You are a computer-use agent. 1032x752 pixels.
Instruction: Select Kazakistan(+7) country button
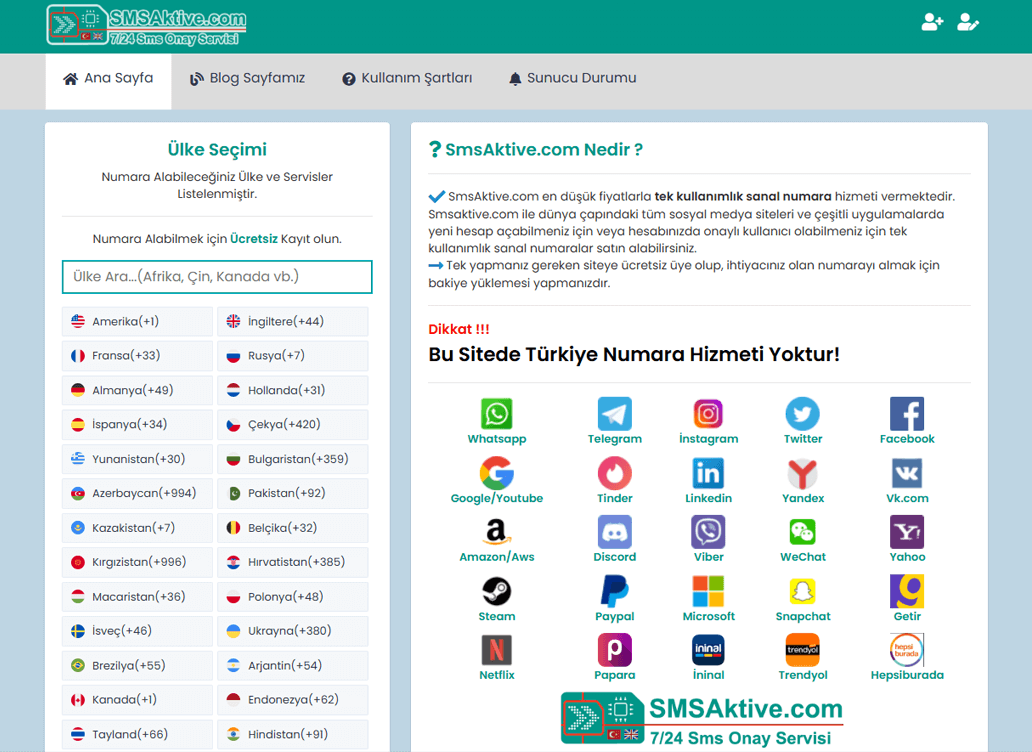(x=137, y=528)
